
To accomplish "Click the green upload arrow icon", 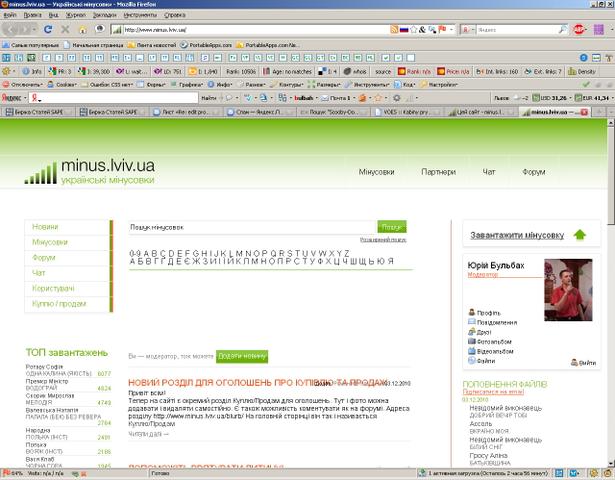I will [x=579, y=235].
